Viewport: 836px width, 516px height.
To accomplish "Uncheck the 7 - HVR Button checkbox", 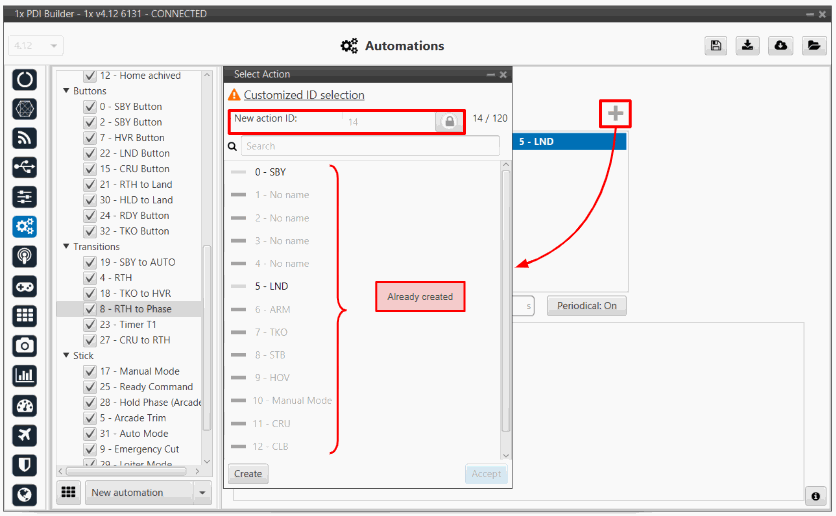I will (90, 138).
